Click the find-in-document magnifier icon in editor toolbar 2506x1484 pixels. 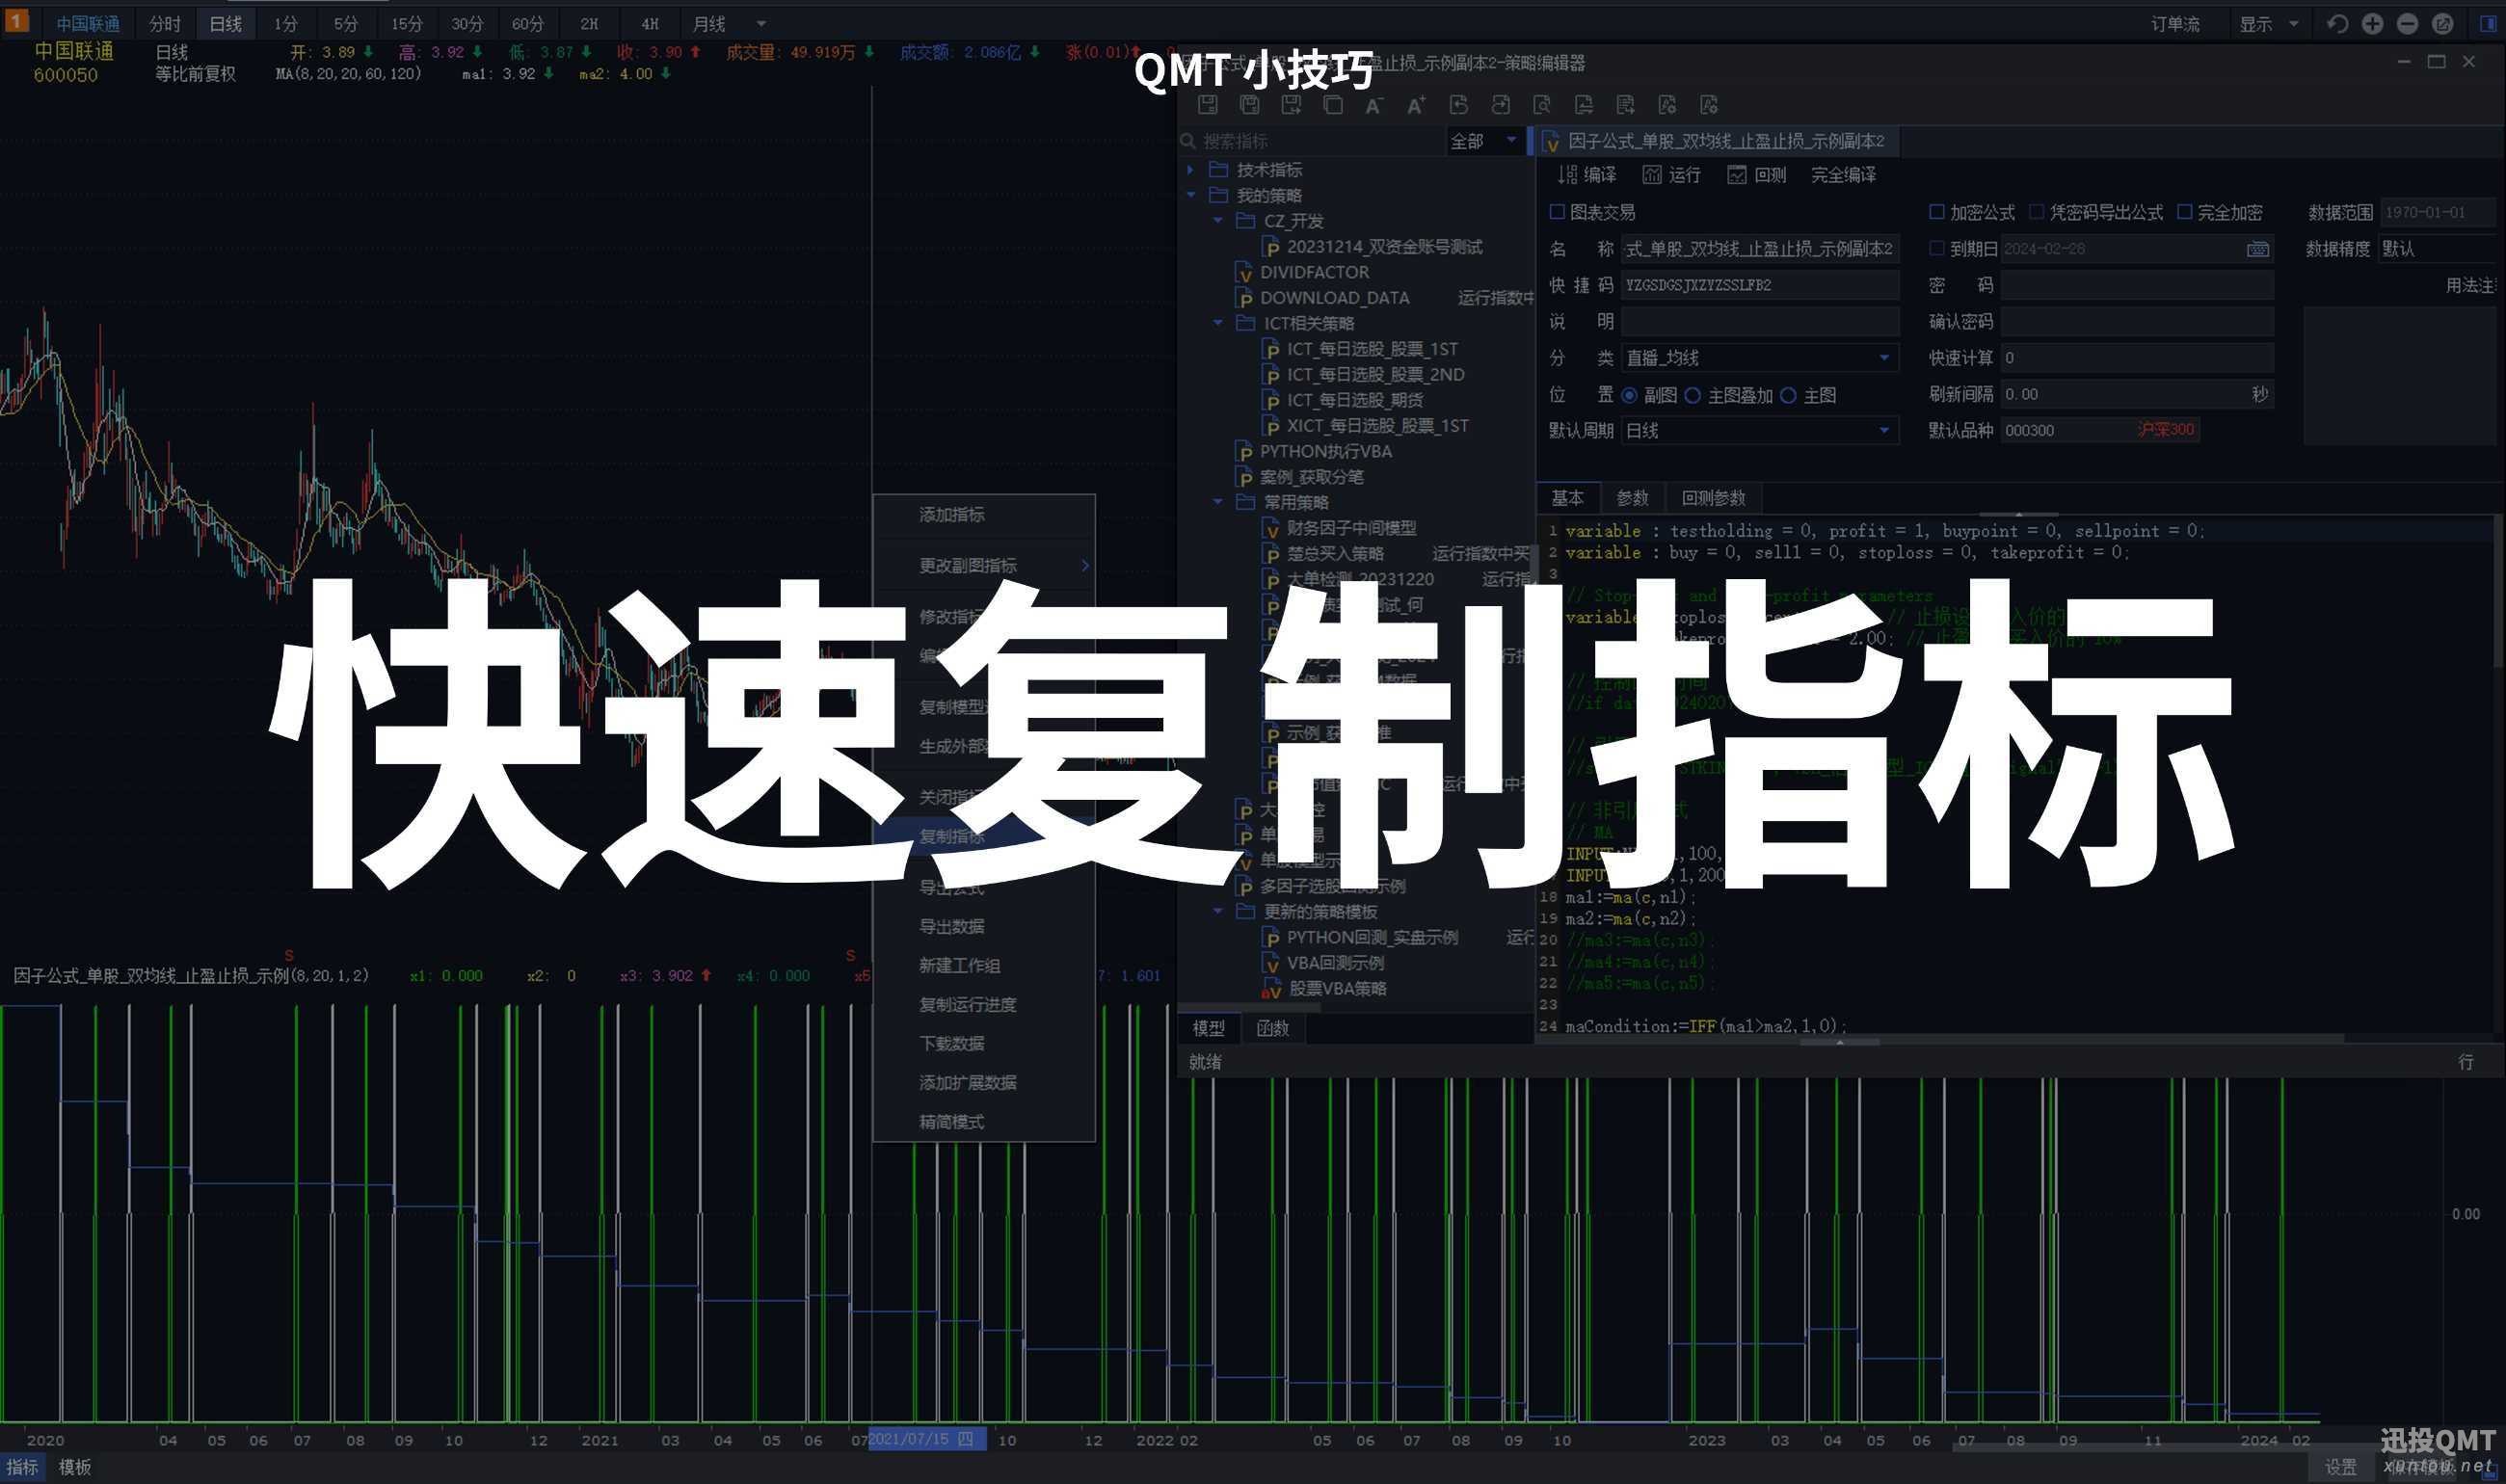tap(1542, 104)
